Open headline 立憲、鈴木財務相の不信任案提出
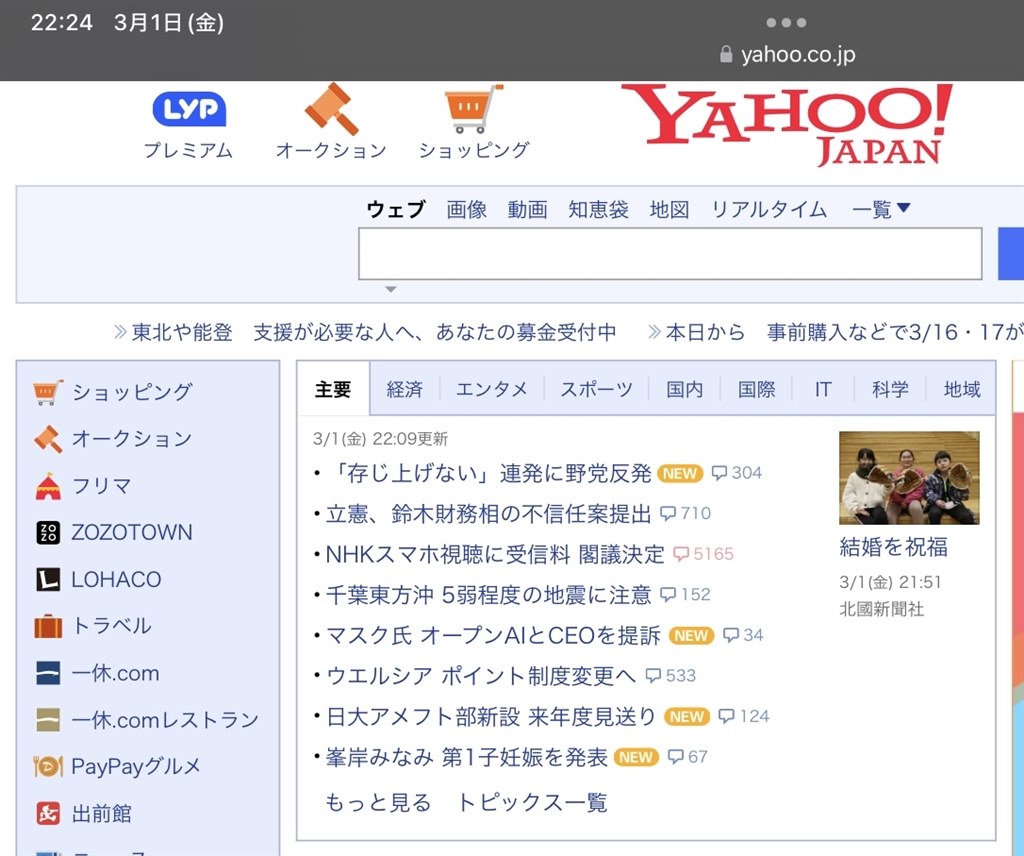 click(488, 513)
